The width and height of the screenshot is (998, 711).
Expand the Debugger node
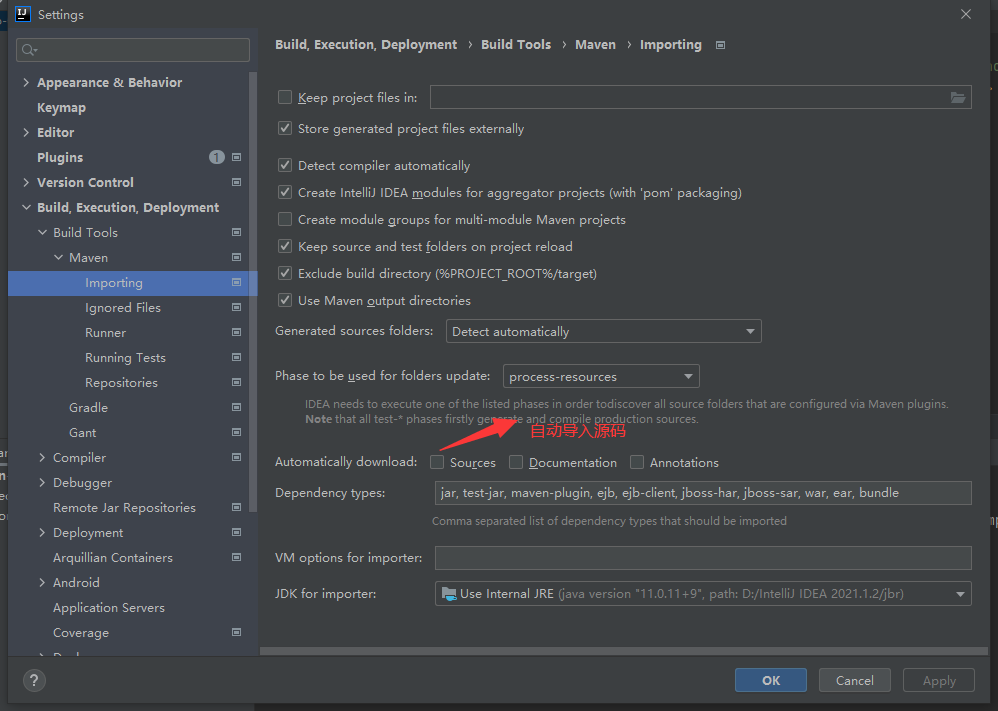tap(42, 482)
